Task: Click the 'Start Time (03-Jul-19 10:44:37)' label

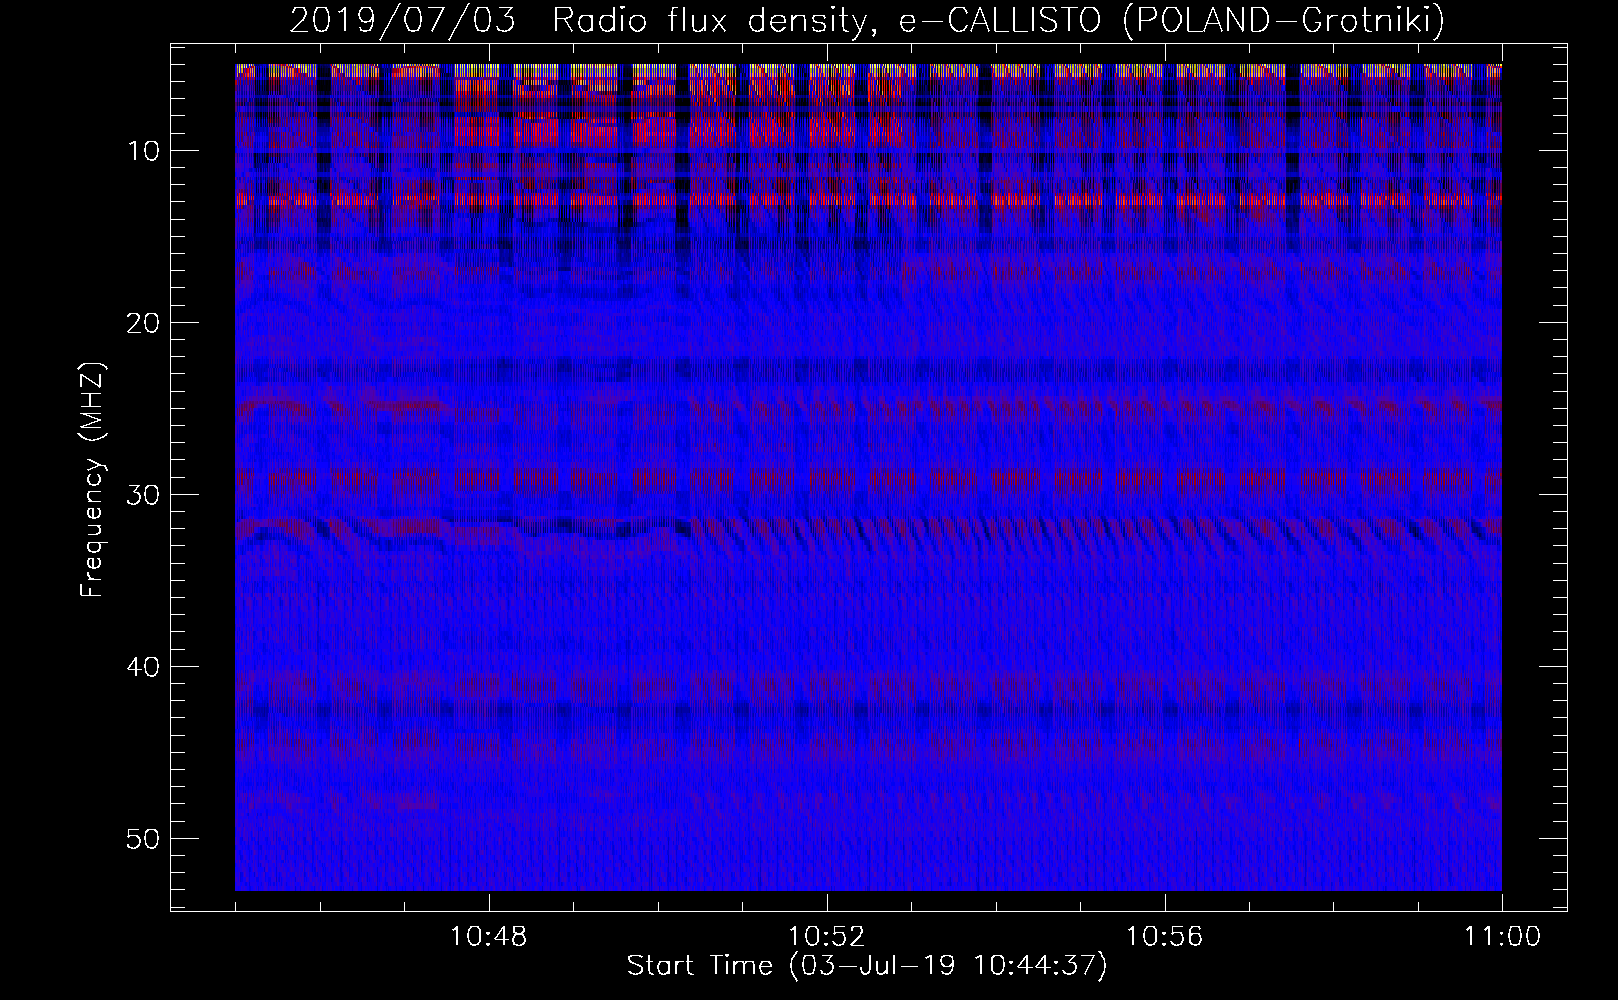Action: click(868, 966)
